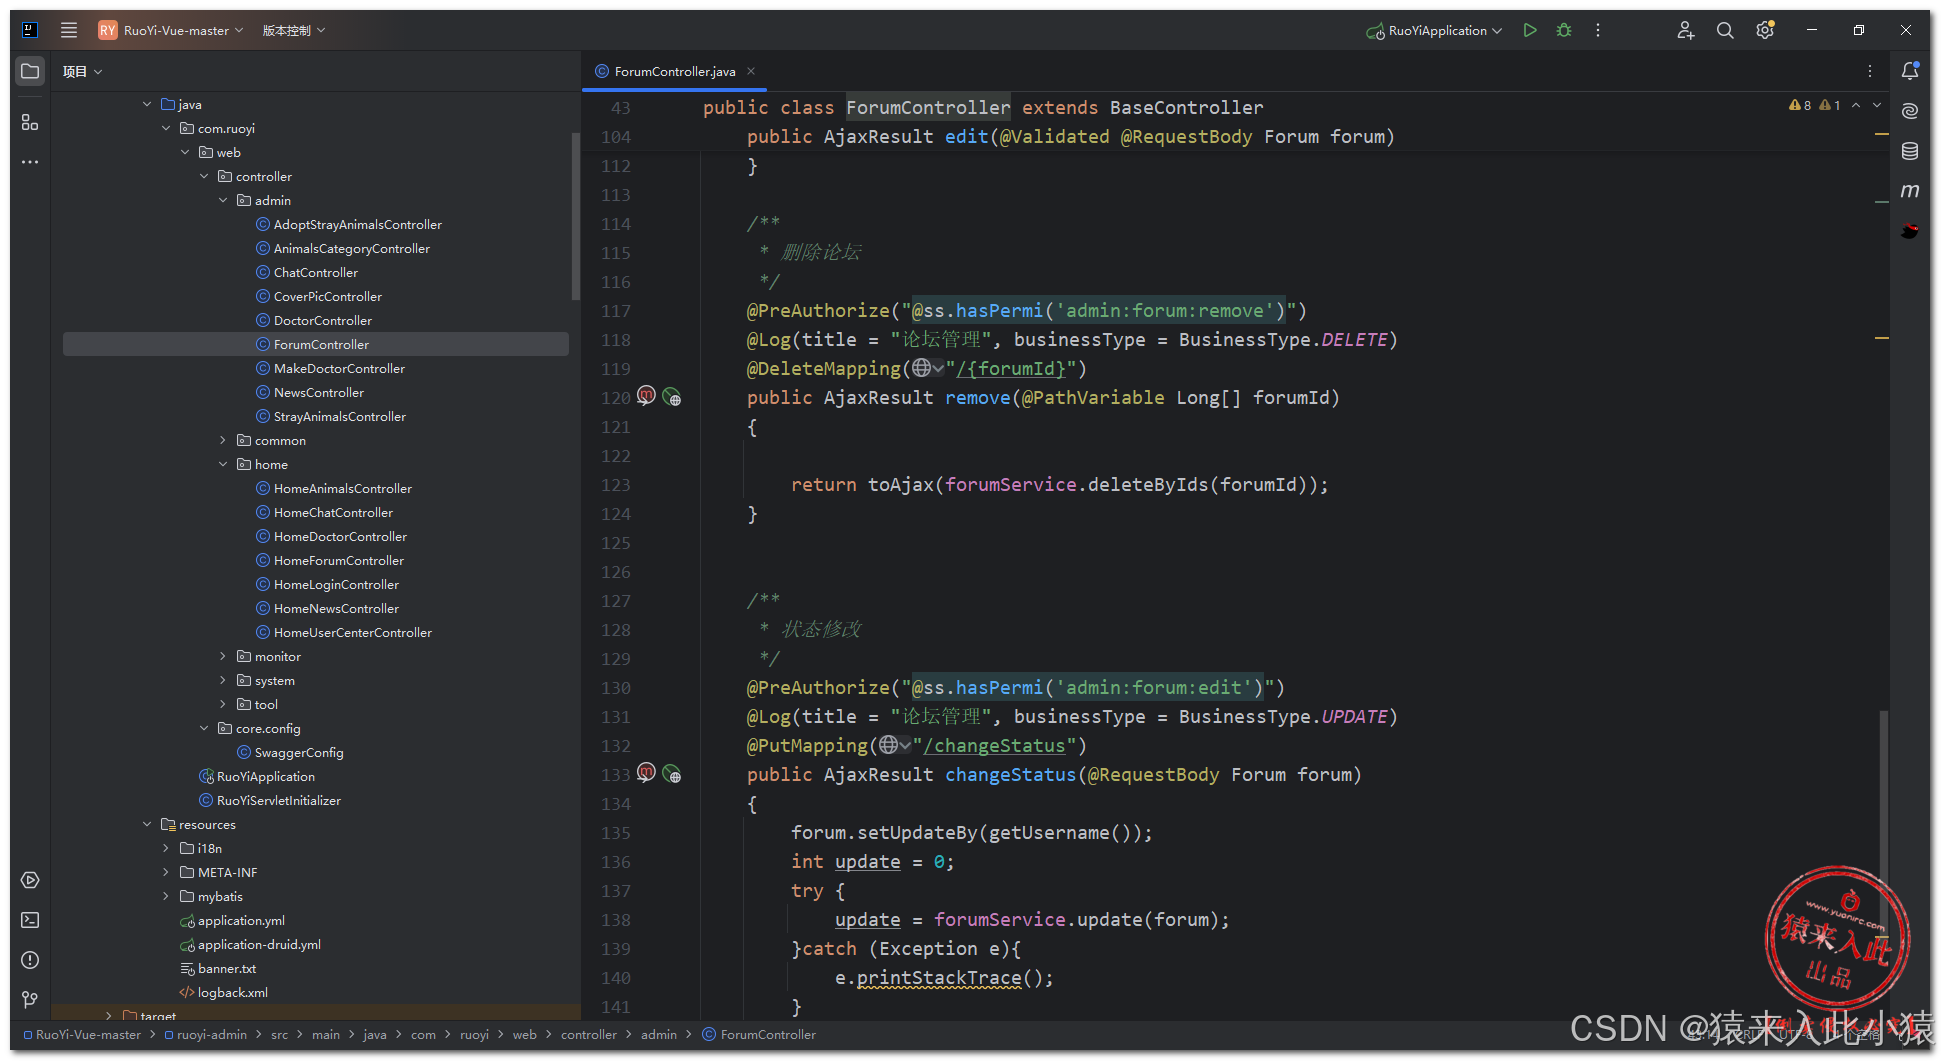Close the ForumController.java tab
The width and height of the screenshot is (1941, 1061).
coord(751,71)
